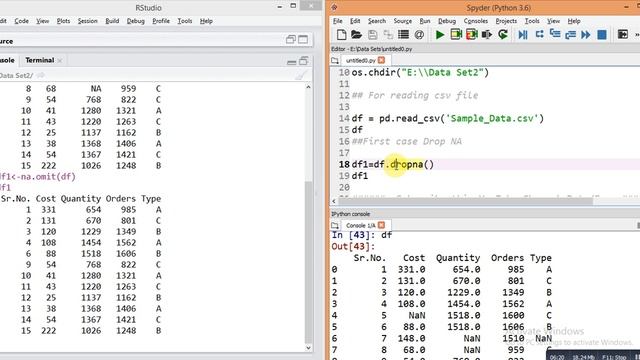Minimize the RStudio Console pane icon

pyautogui.click(x=291, y=62)
